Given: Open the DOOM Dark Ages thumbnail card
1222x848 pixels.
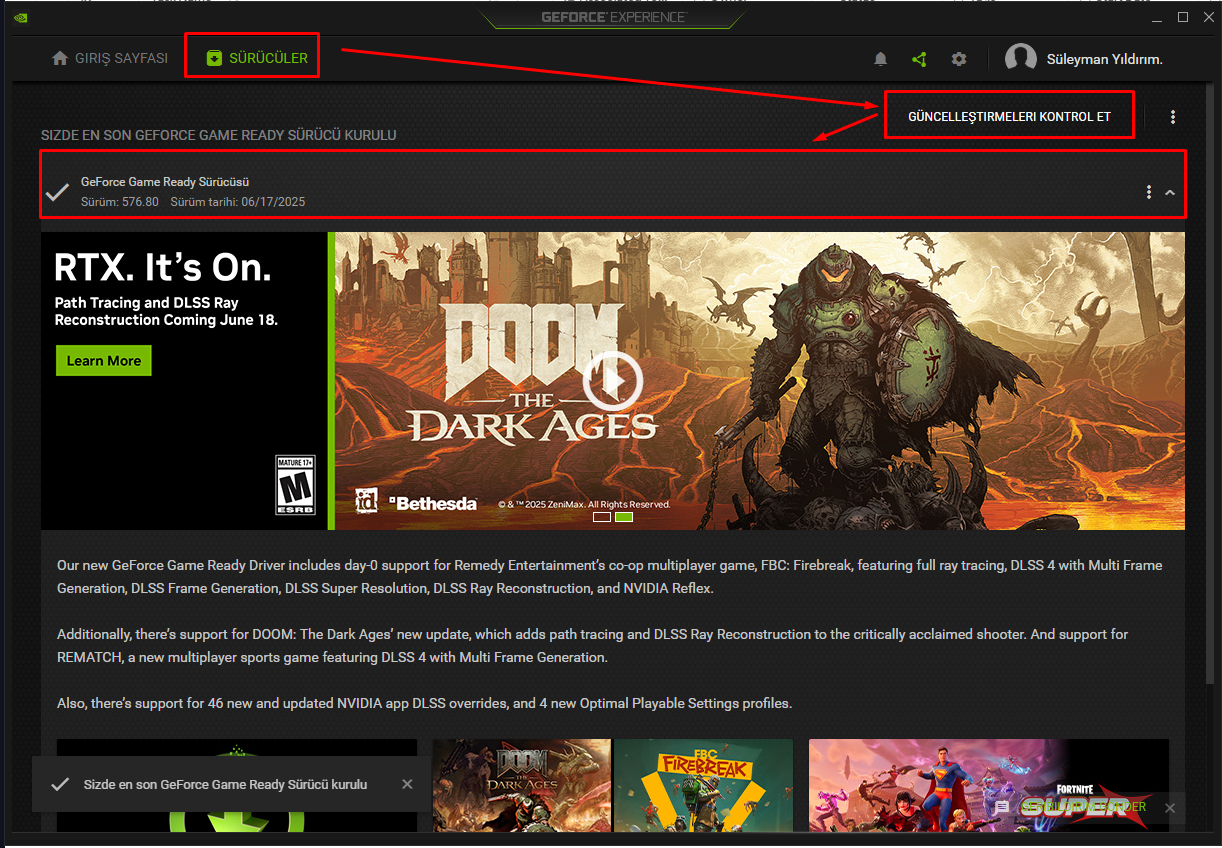Looking at the screenshot, I should point(522,785).
